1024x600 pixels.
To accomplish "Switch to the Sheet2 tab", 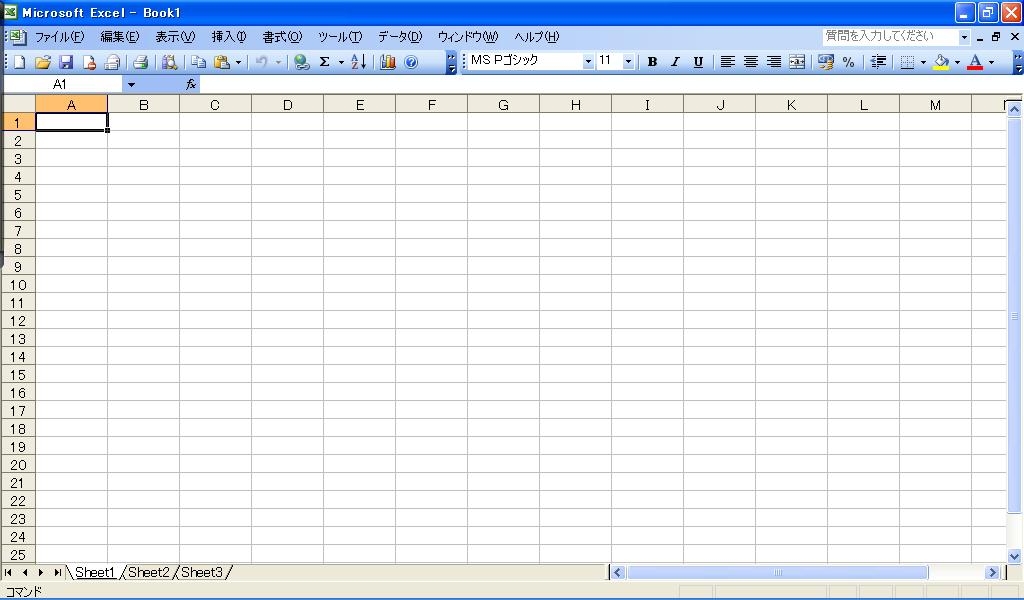I will point(149,573).
